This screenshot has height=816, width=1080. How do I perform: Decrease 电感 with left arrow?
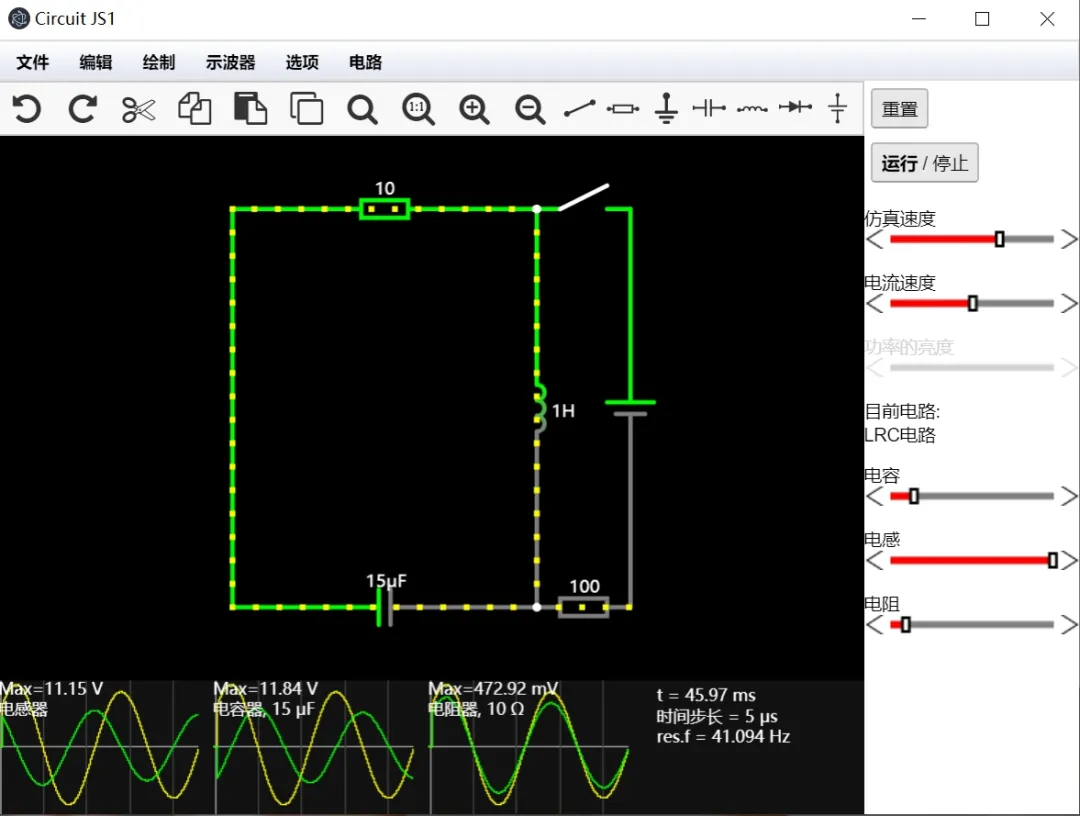point(875,561)
